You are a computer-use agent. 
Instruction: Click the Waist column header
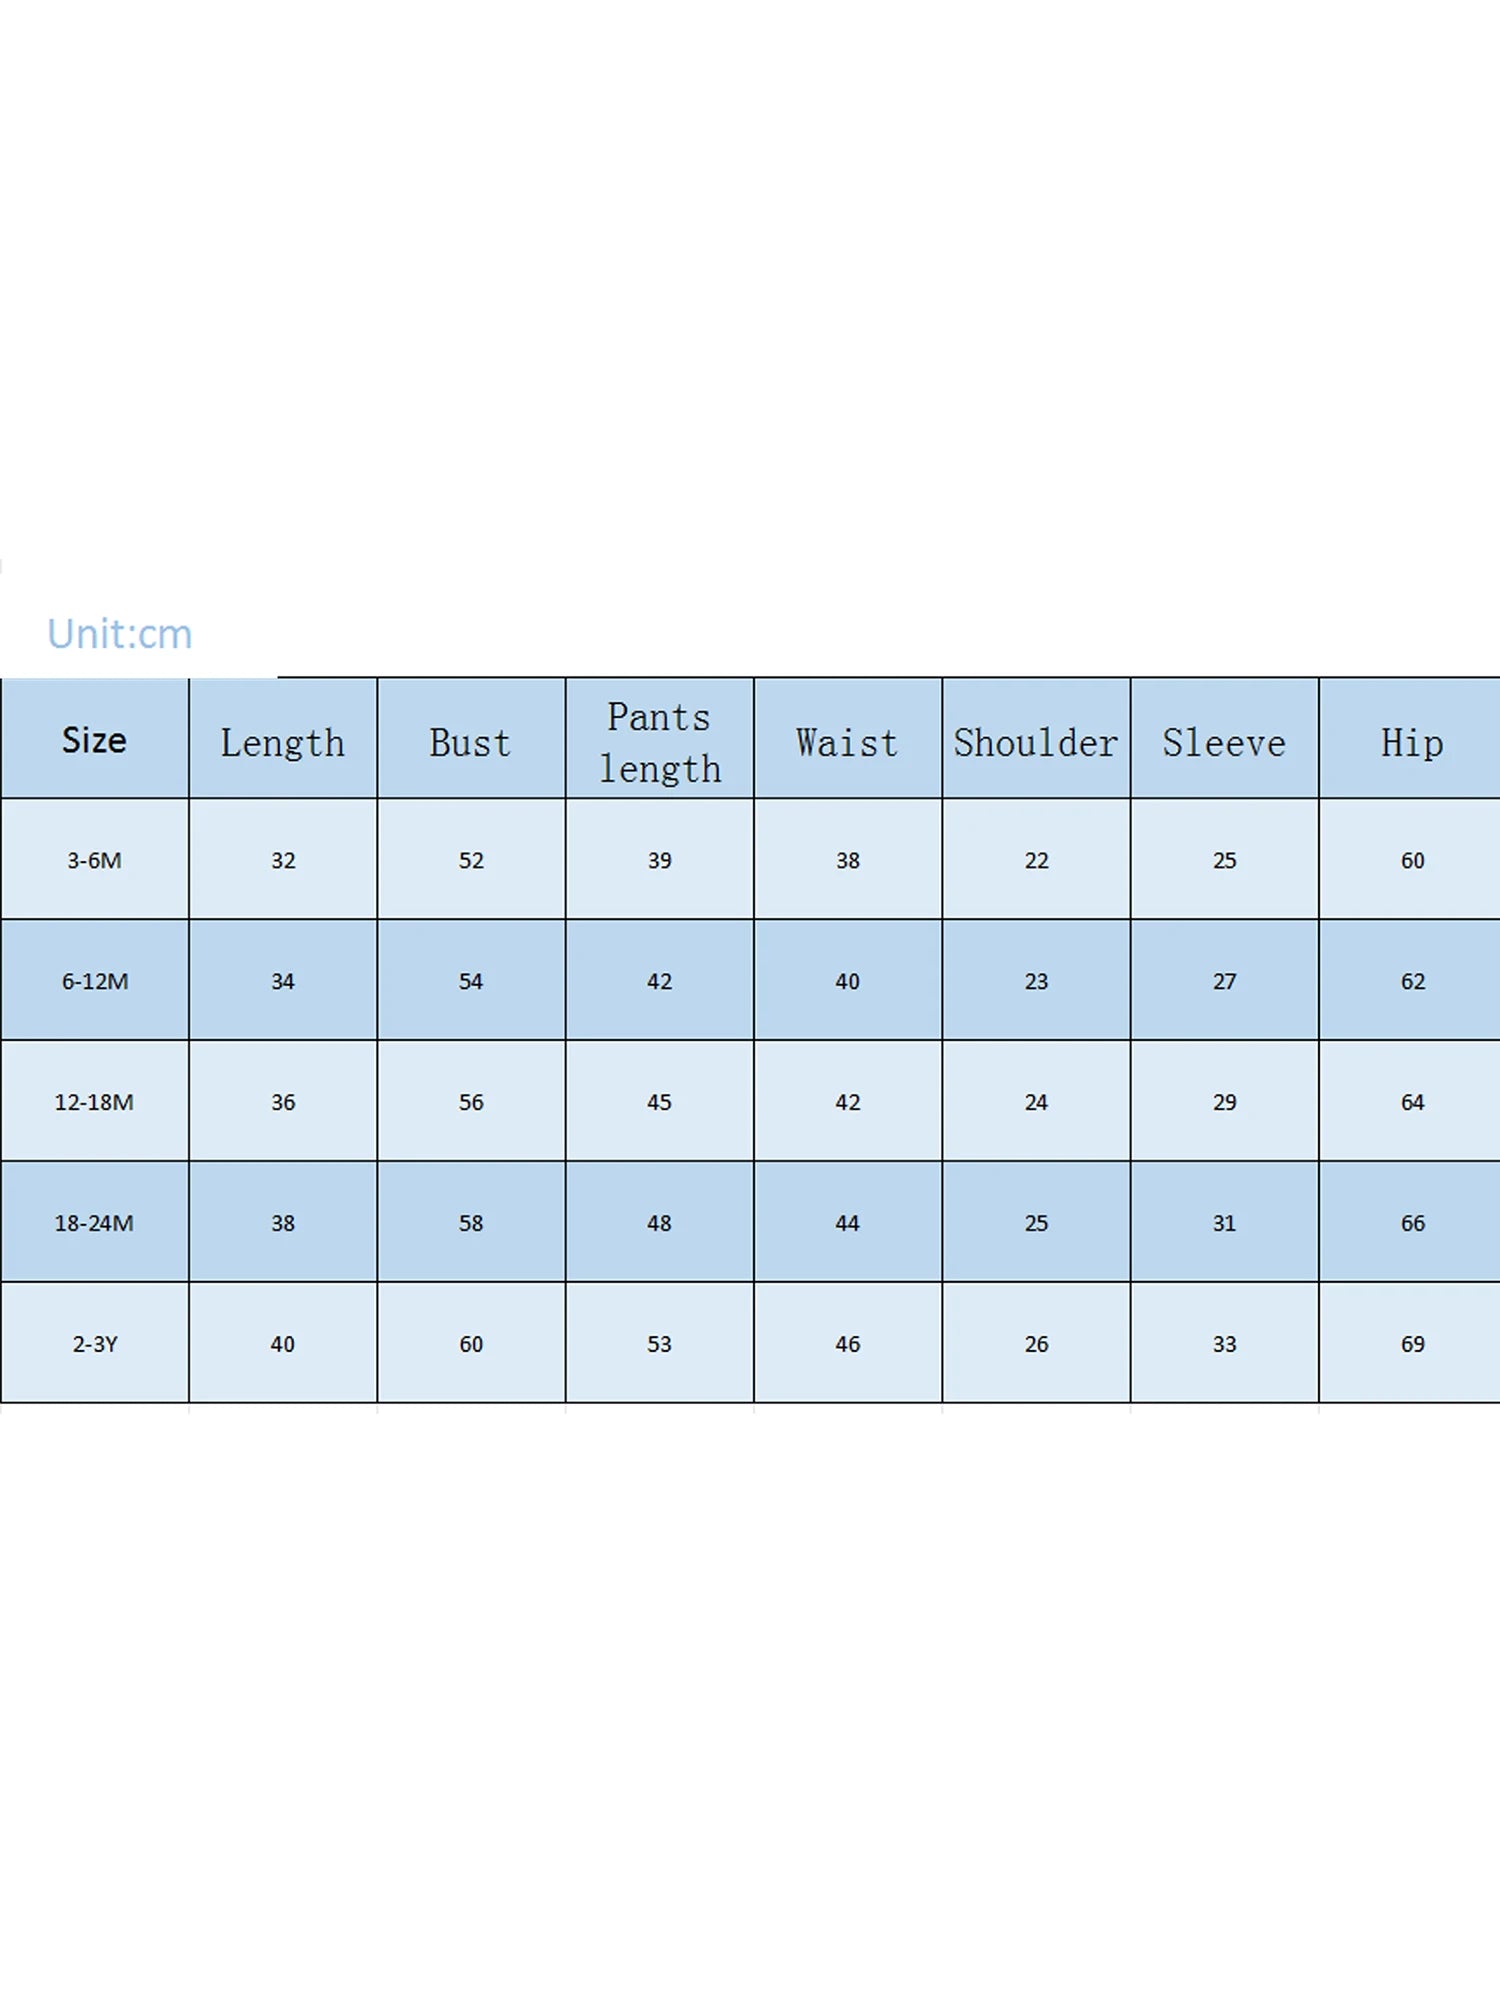[847, 742]
